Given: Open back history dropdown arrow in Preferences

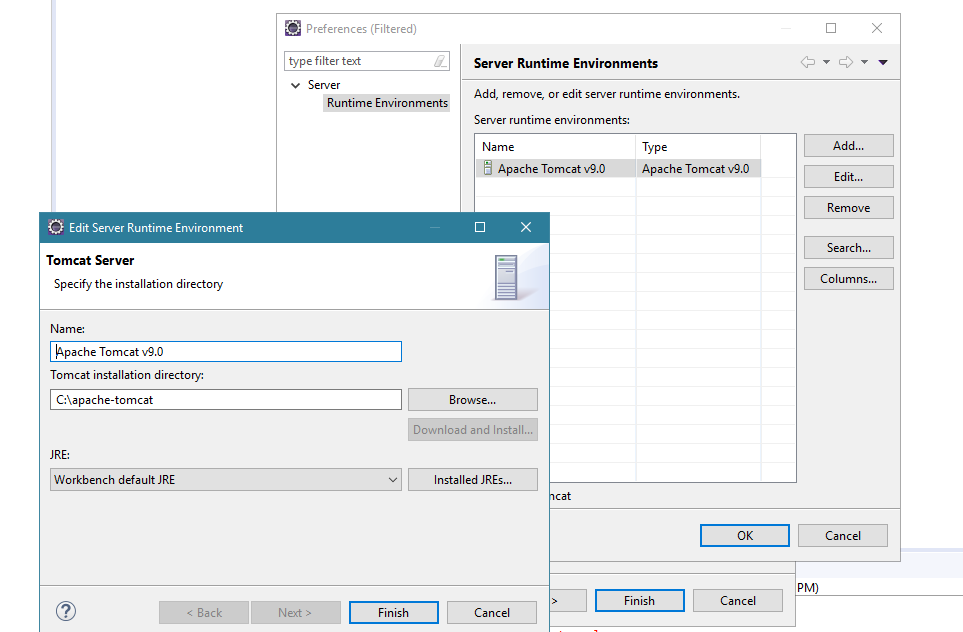Looking at the screenshot, I should point(826,62).
